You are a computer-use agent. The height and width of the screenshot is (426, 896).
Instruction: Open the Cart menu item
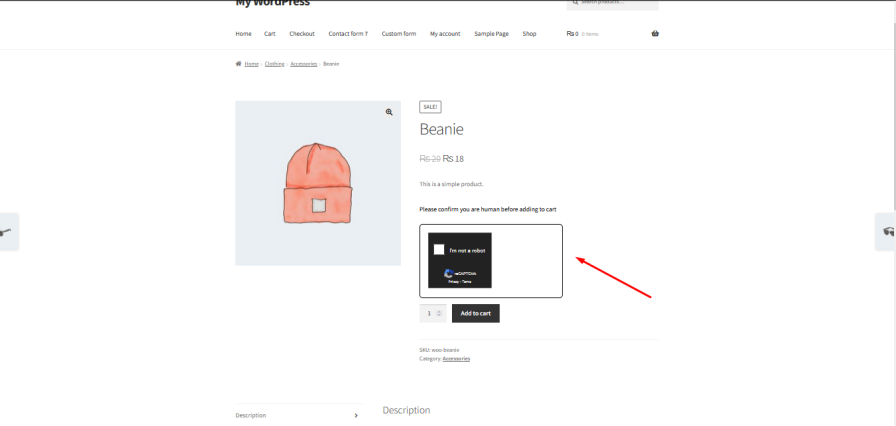[x=270, y=34]
